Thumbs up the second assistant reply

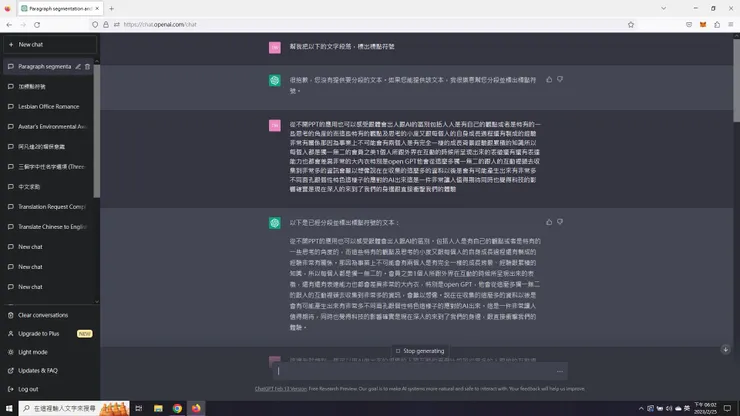[549, 222]
